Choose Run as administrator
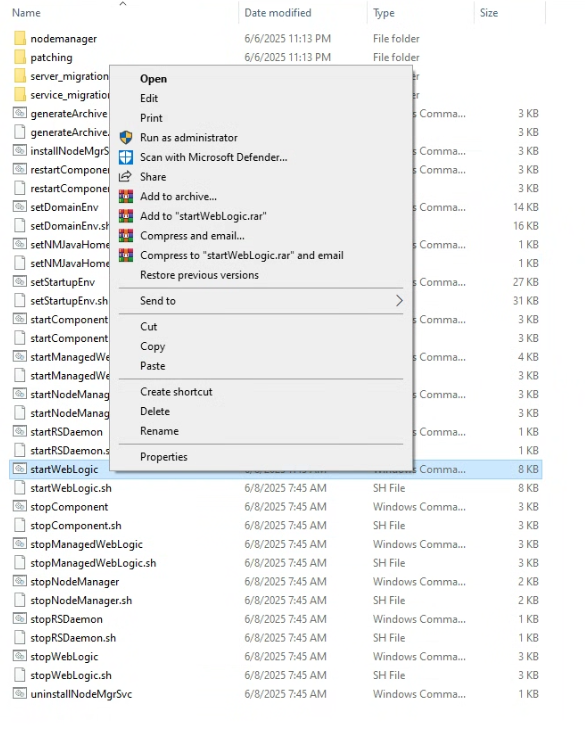 click(x=188, y=137)
